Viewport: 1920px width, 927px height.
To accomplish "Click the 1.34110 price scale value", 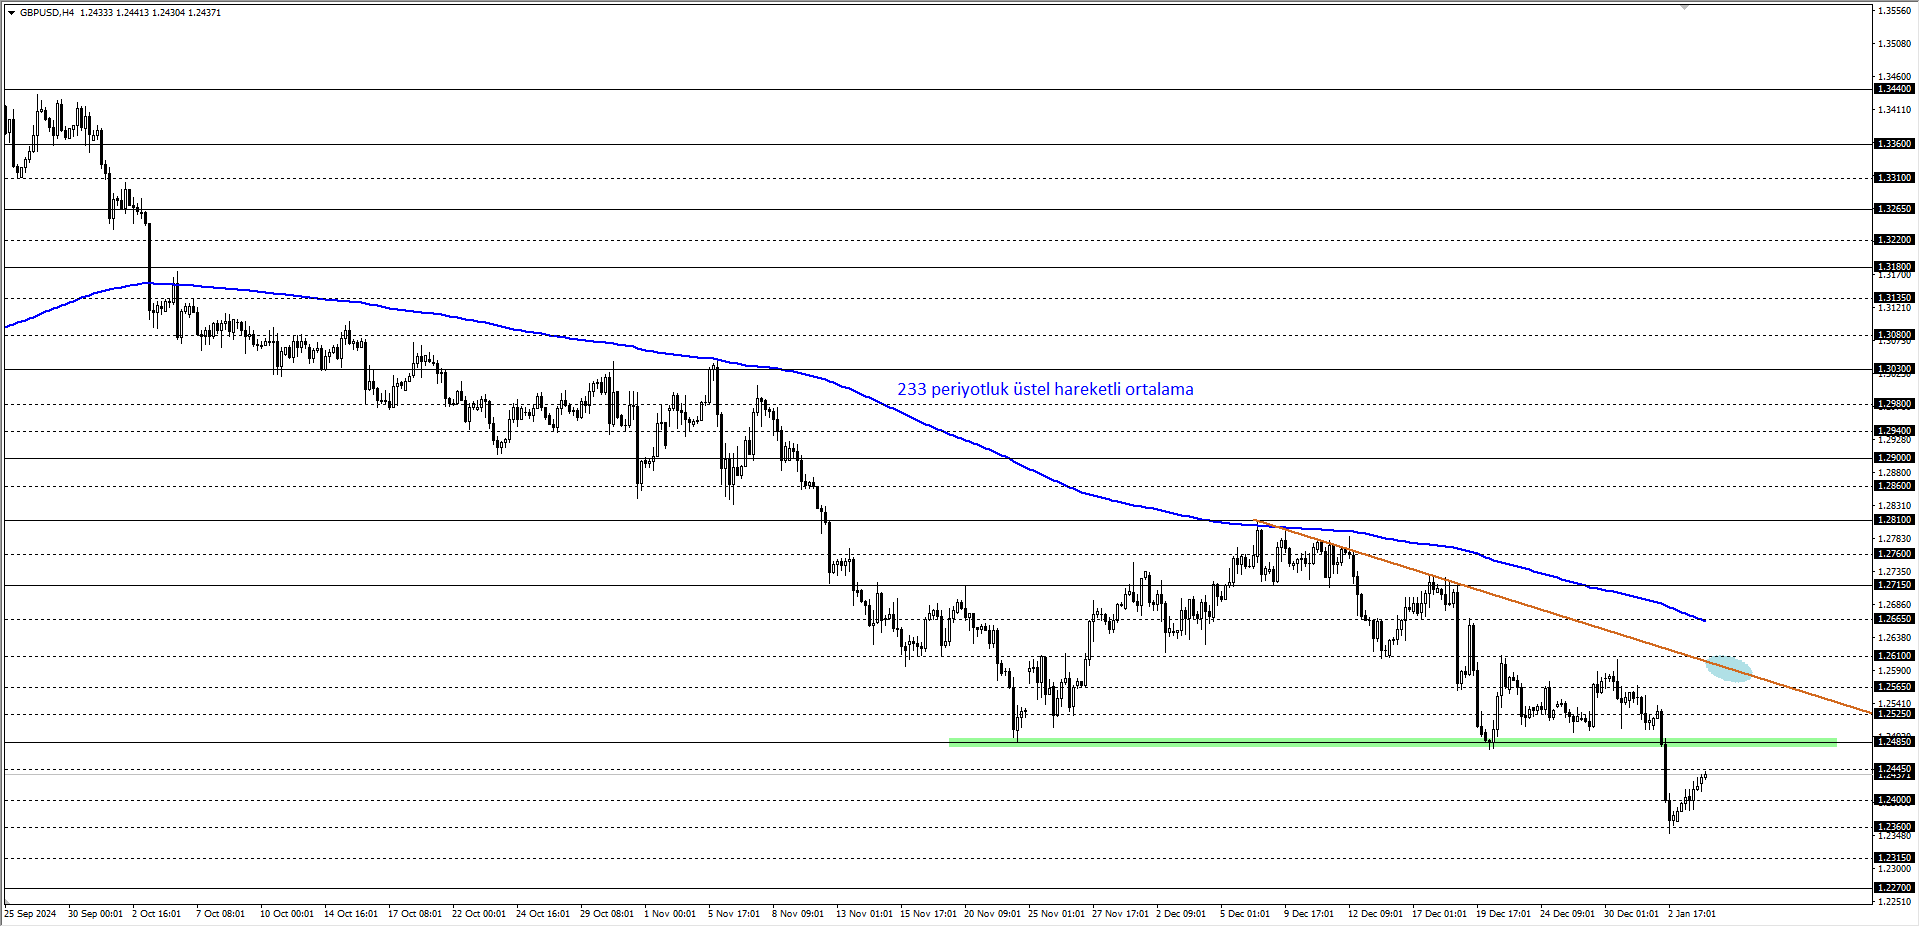I will click(x=1896, y=110).
